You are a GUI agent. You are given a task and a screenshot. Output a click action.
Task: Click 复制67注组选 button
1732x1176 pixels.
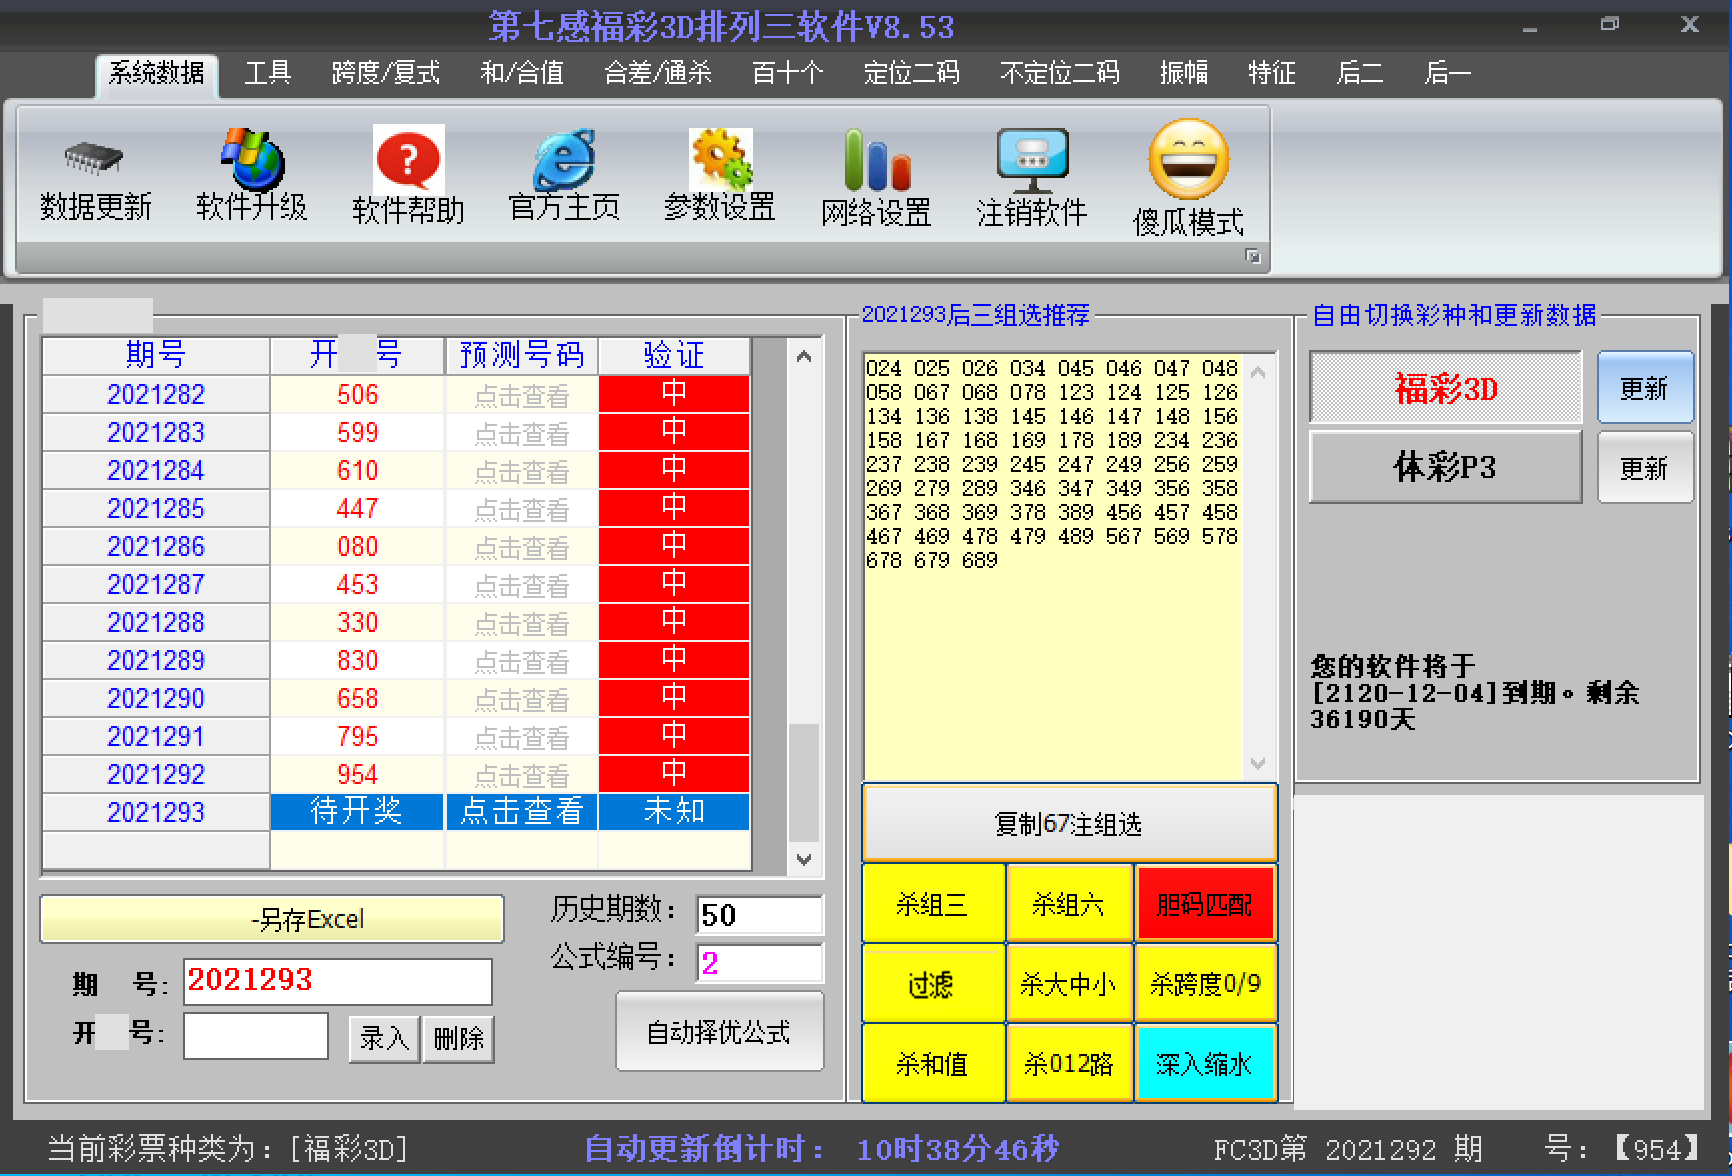(1069, 824)
